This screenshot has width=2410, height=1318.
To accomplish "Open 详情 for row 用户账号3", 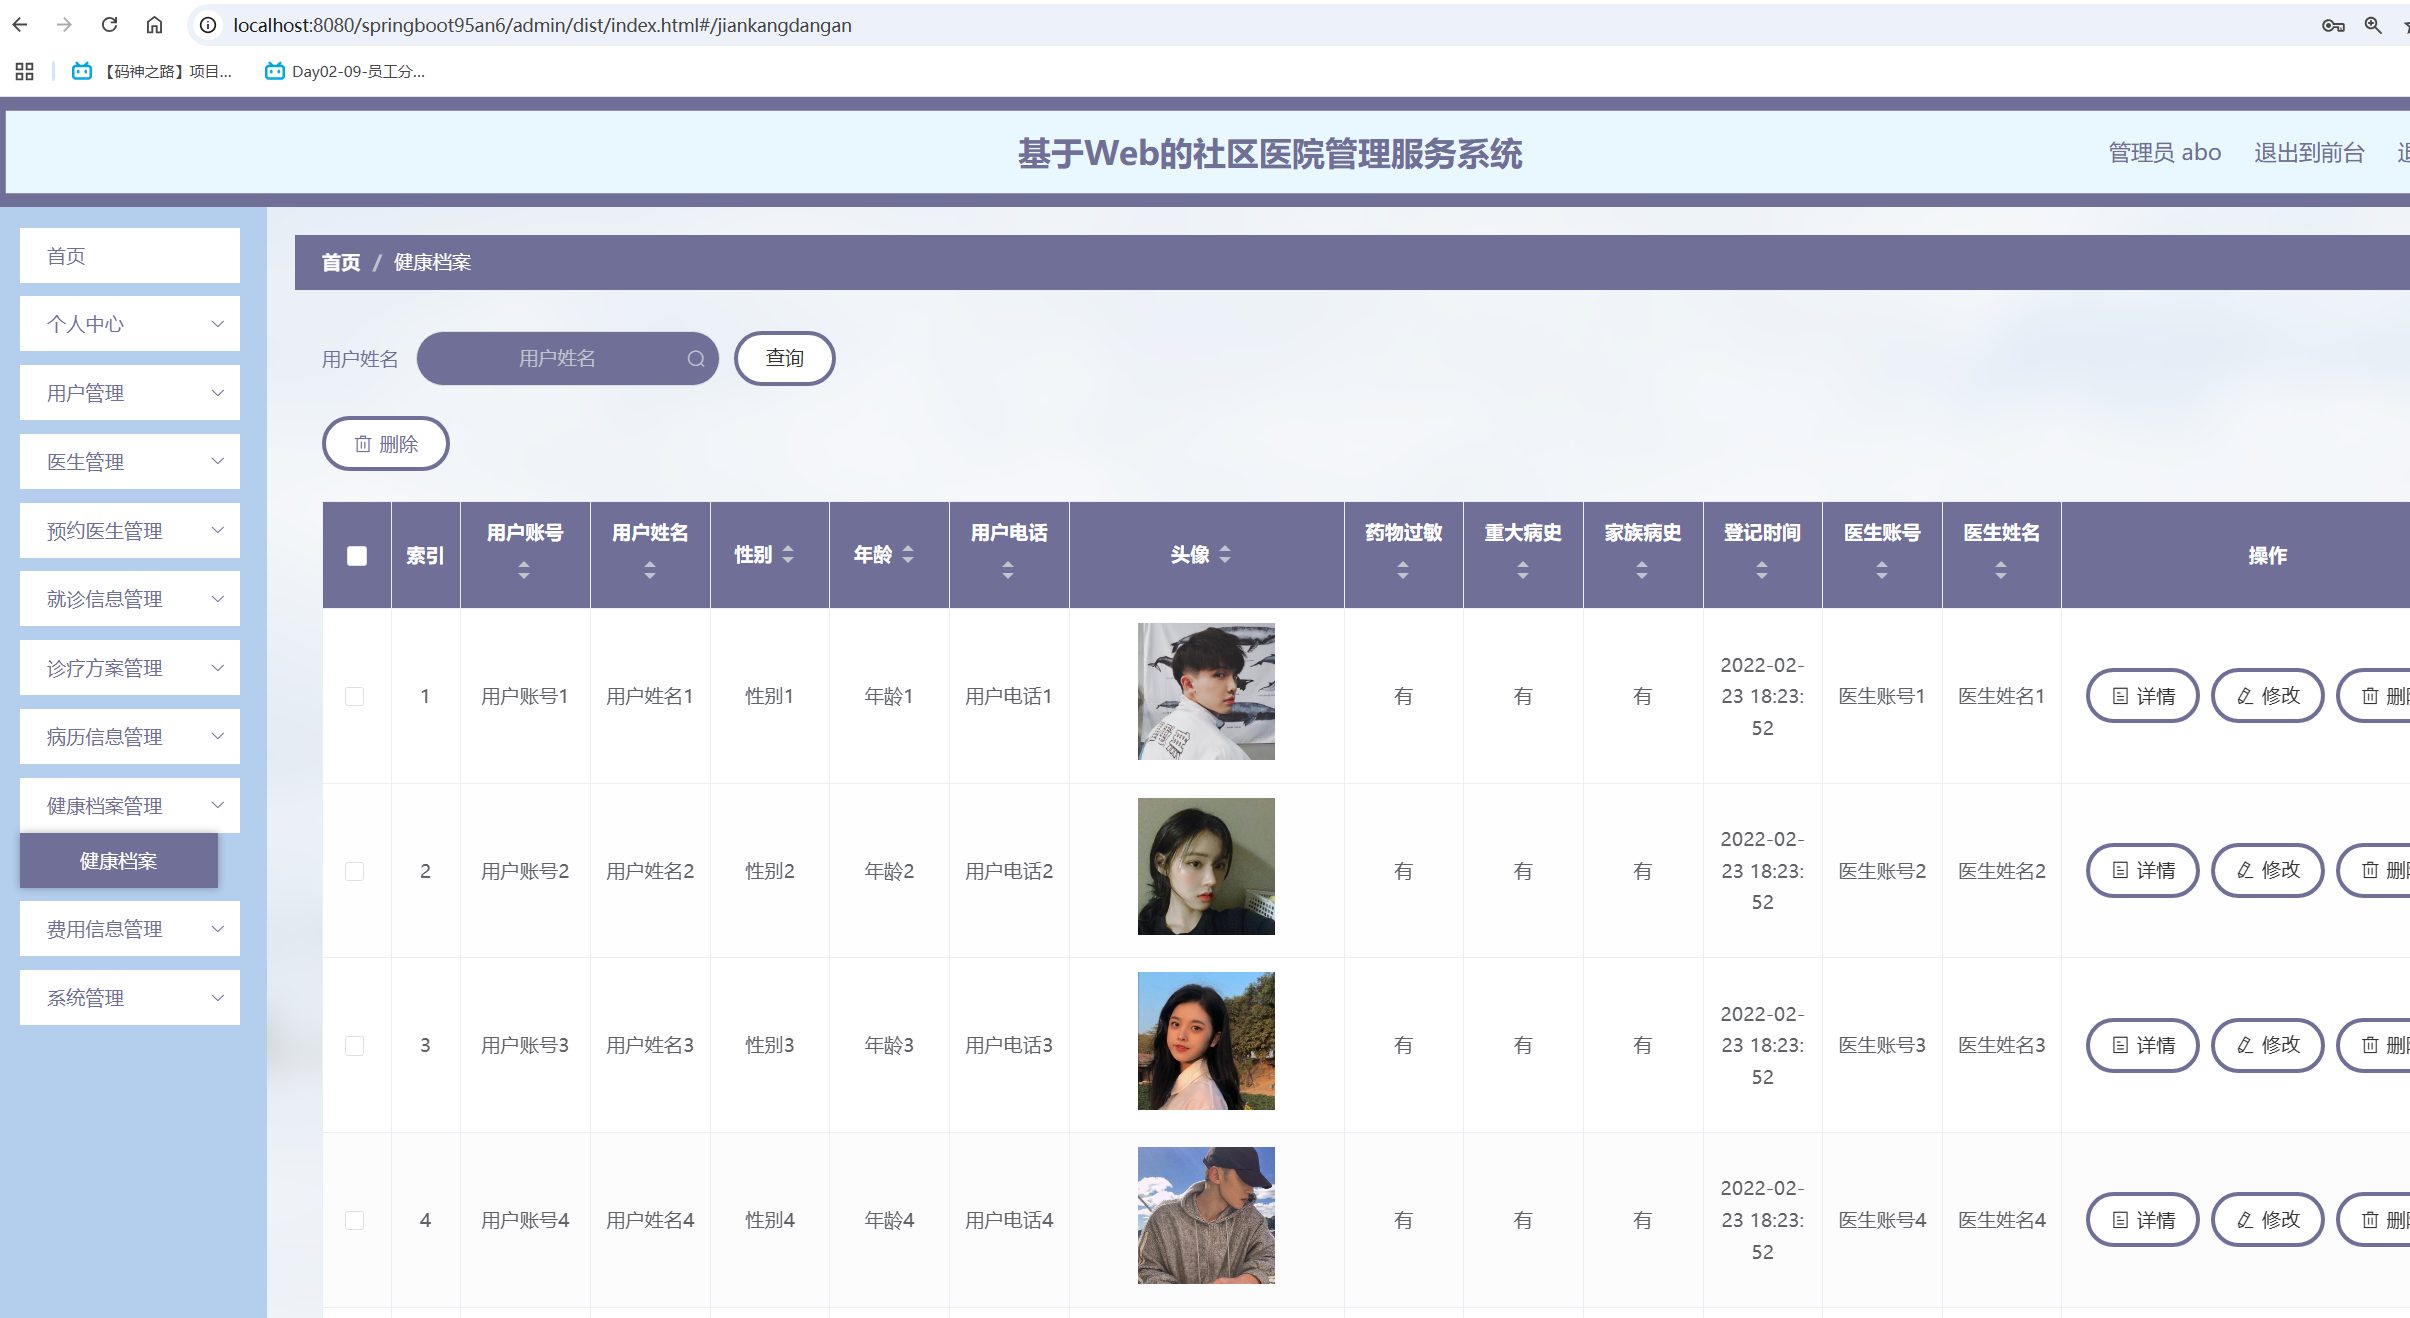I will 2143,1045.
